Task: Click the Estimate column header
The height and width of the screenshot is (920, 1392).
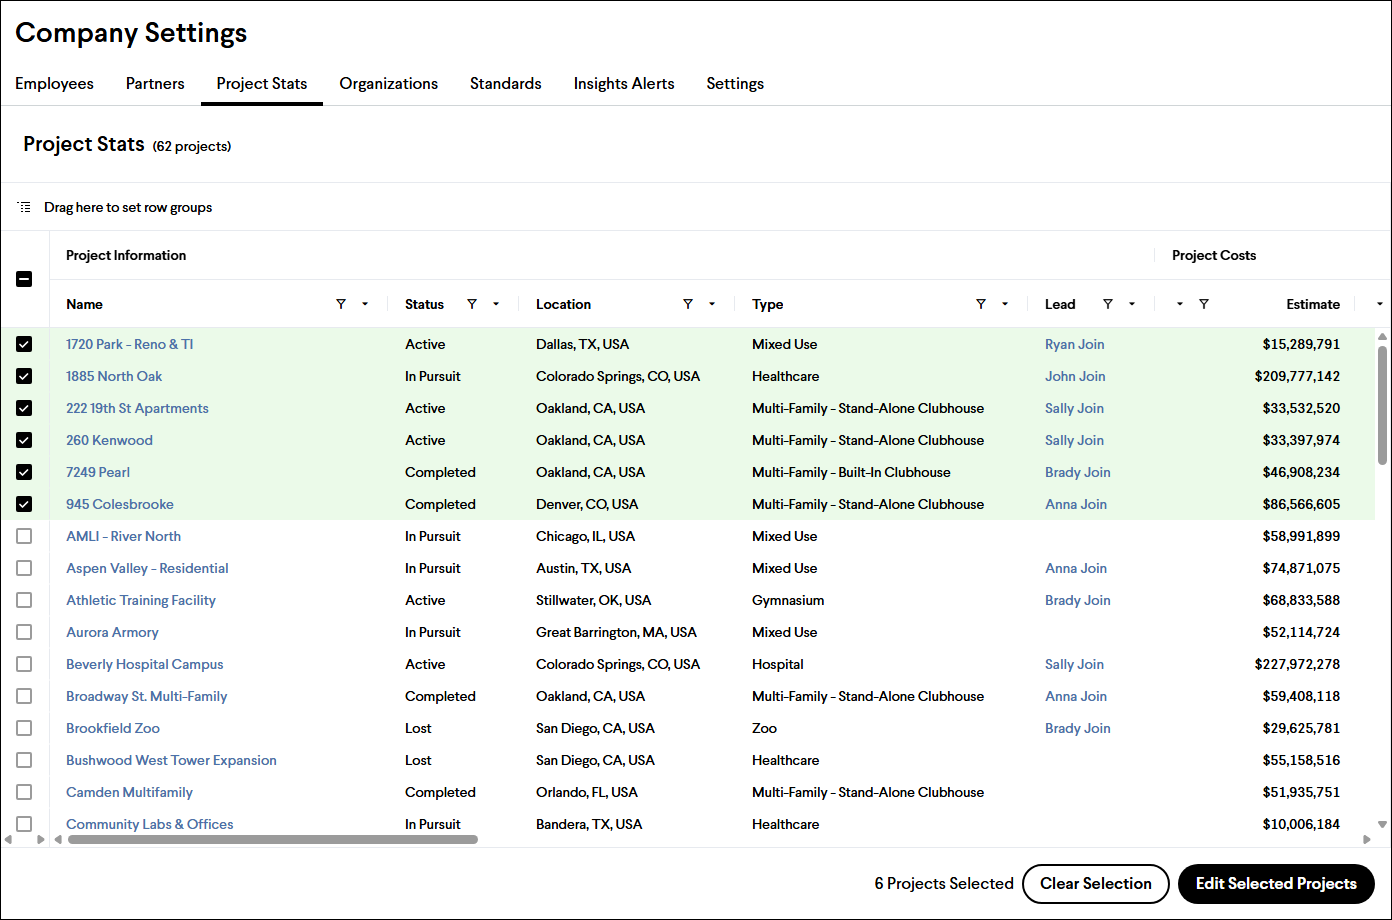Action: click(x=1313, y=304)
